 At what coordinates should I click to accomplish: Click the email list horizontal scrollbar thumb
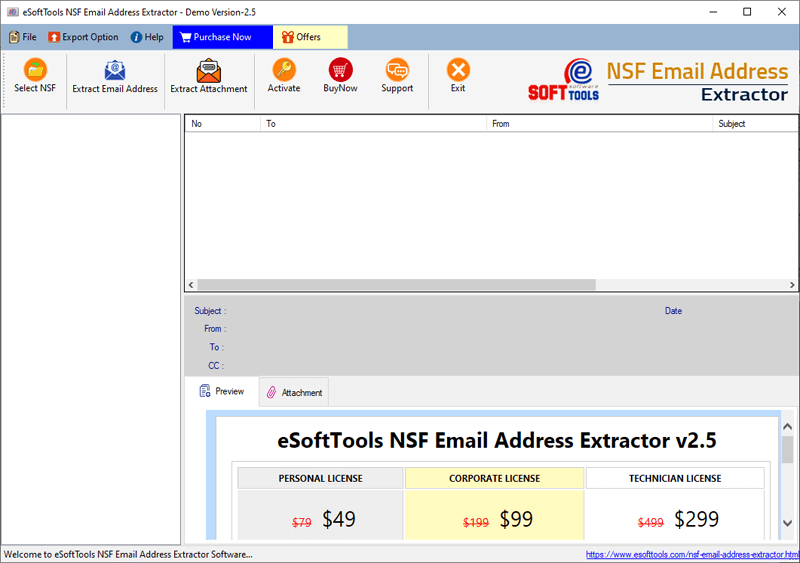pos(396,285)
